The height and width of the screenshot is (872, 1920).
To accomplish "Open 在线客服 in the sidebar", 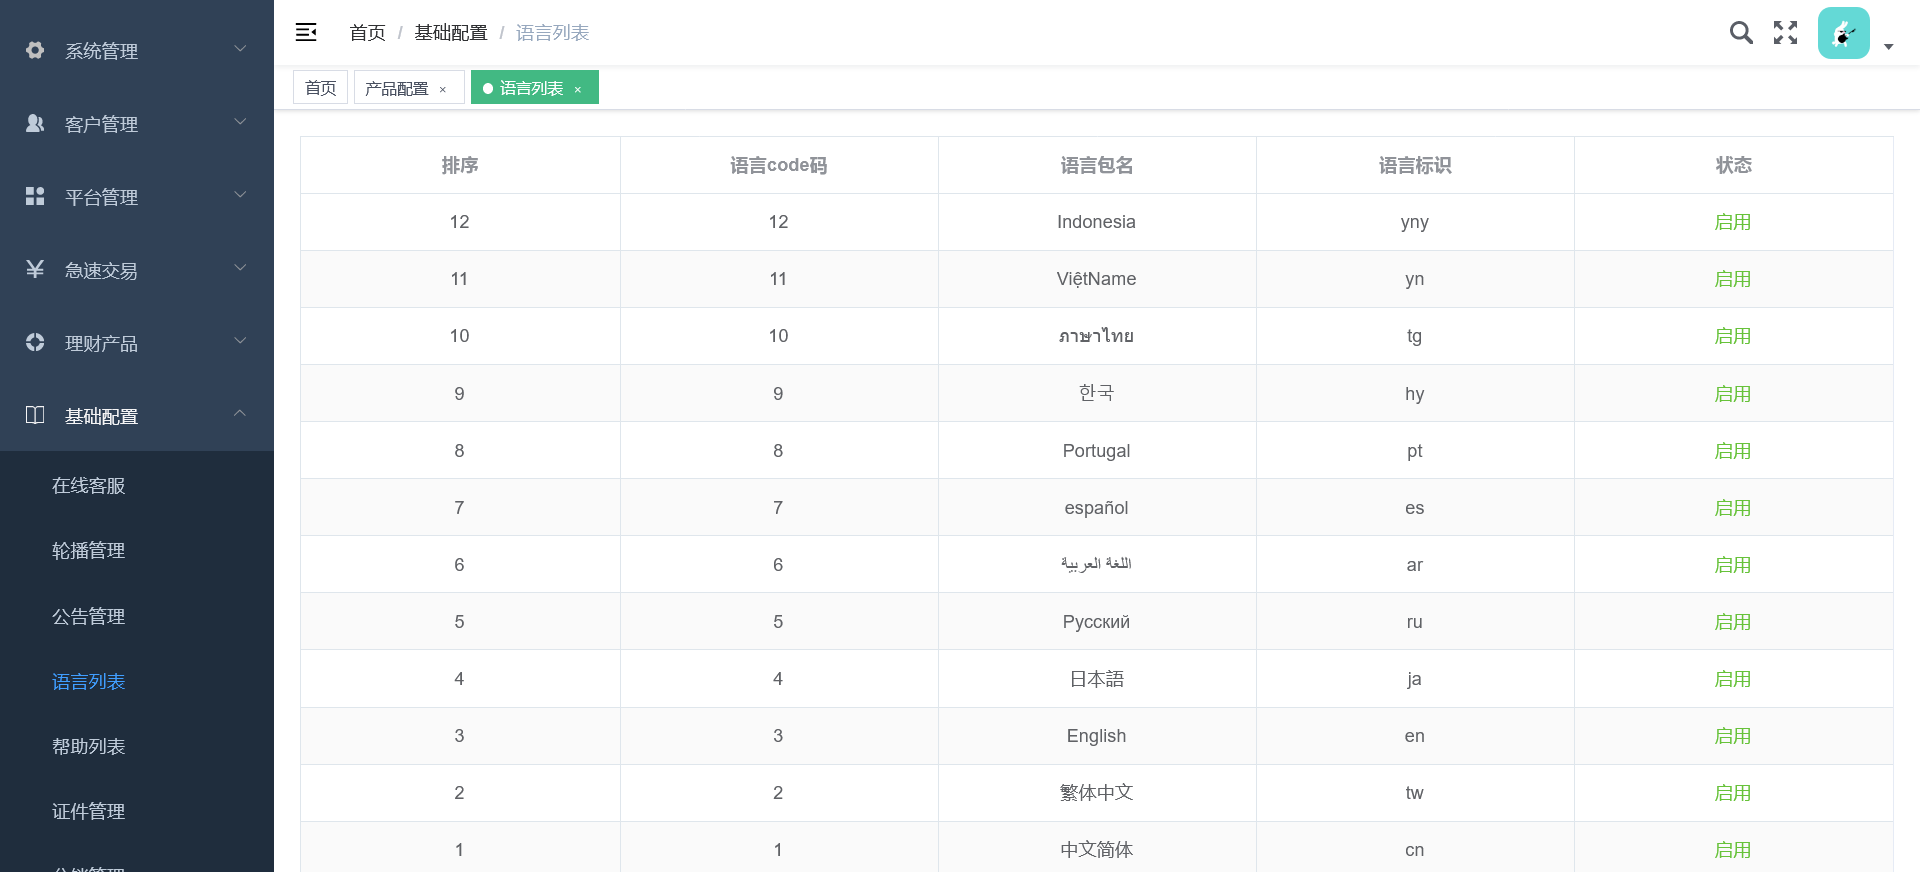I will click(x=88, y=486).
